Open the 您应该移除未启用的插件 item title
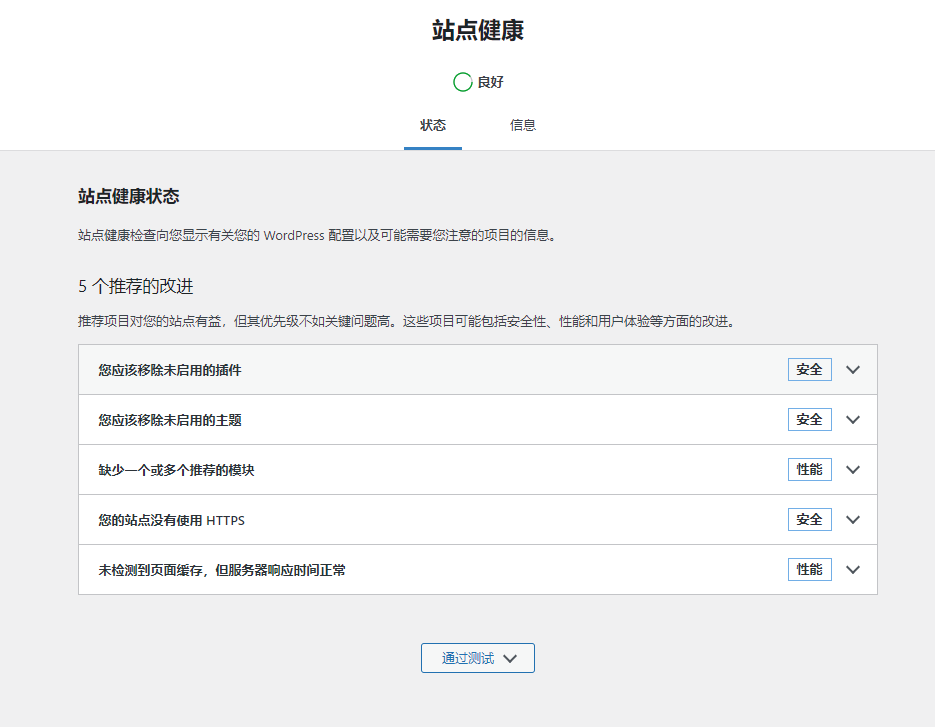Screen dimensions: 935x727 (x=170, y=370)
